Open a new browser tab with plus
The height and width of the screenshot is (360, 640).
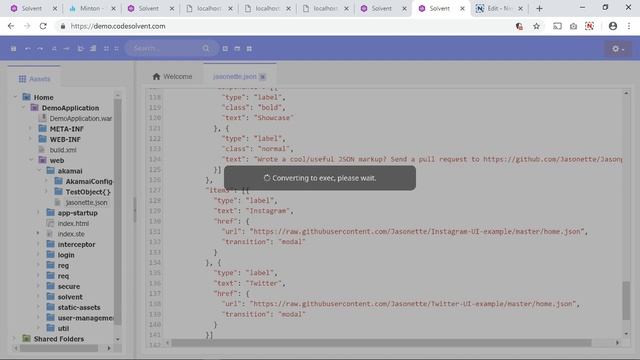(x=540, y=9)
